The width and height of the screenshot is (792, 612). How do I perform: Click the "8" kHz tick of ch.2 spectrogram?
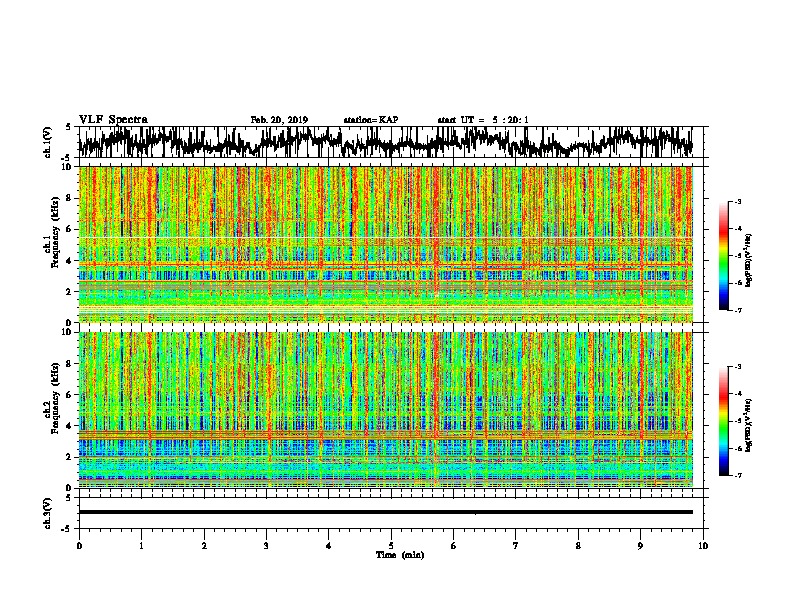click(70, 364)
